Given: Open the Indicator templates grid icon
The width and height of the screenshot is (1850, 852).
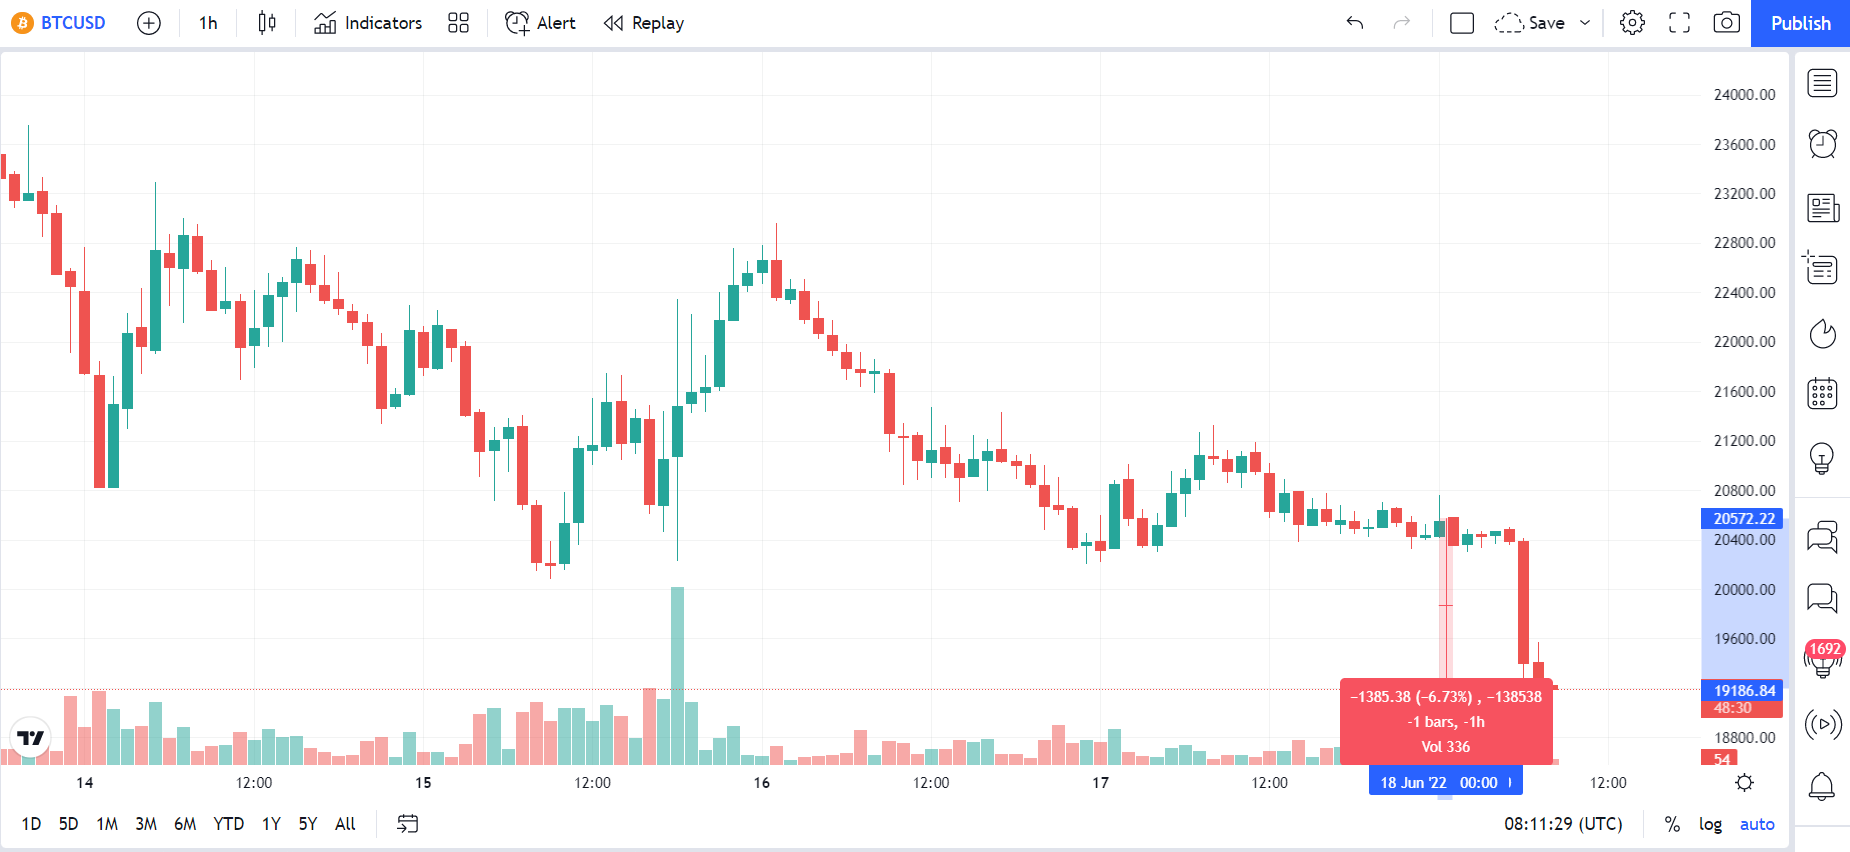Looking at the screenshot, I should coord(458,23).
